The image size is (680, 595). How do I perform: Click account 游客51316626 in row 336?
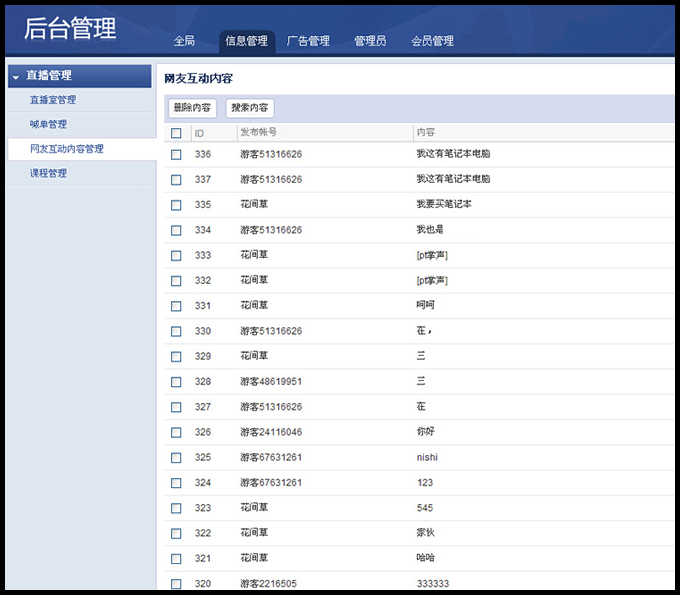coord(271,154)
